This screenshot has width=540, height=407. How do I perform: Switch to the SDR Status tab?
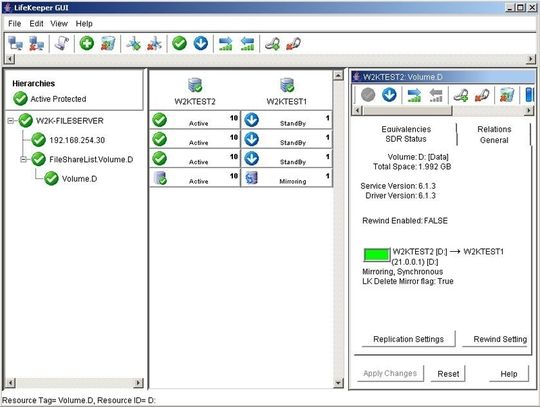pos(406,139)
